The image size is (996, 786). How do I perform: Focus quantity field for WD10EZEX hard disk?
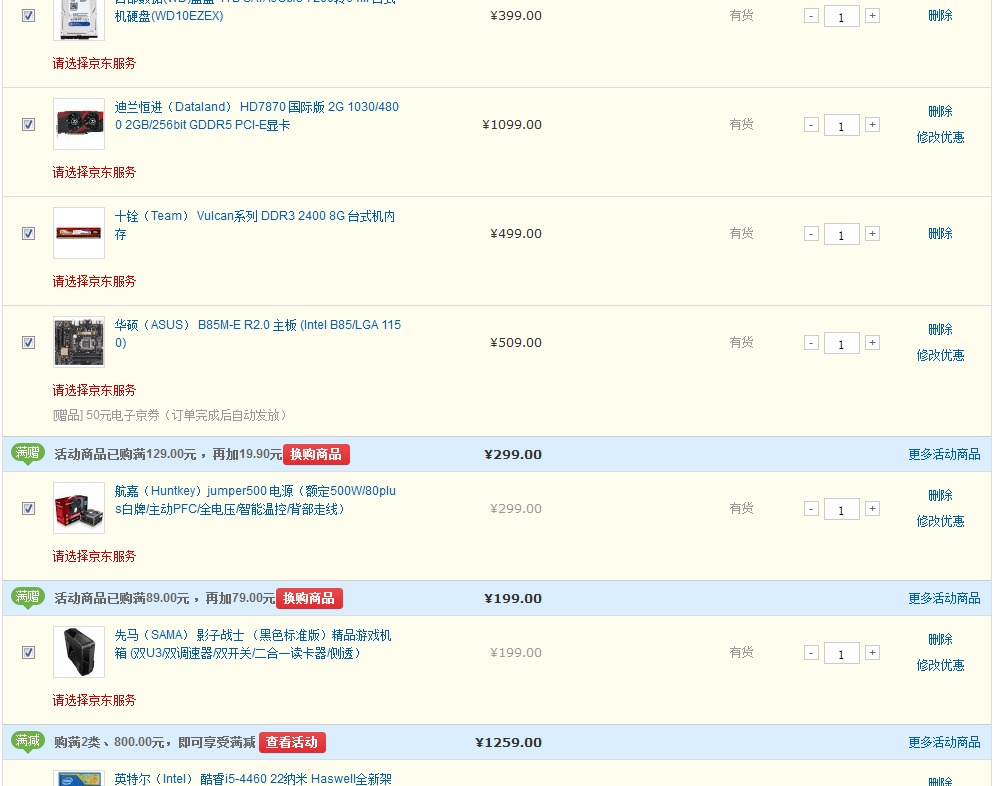tap(842, 17)
